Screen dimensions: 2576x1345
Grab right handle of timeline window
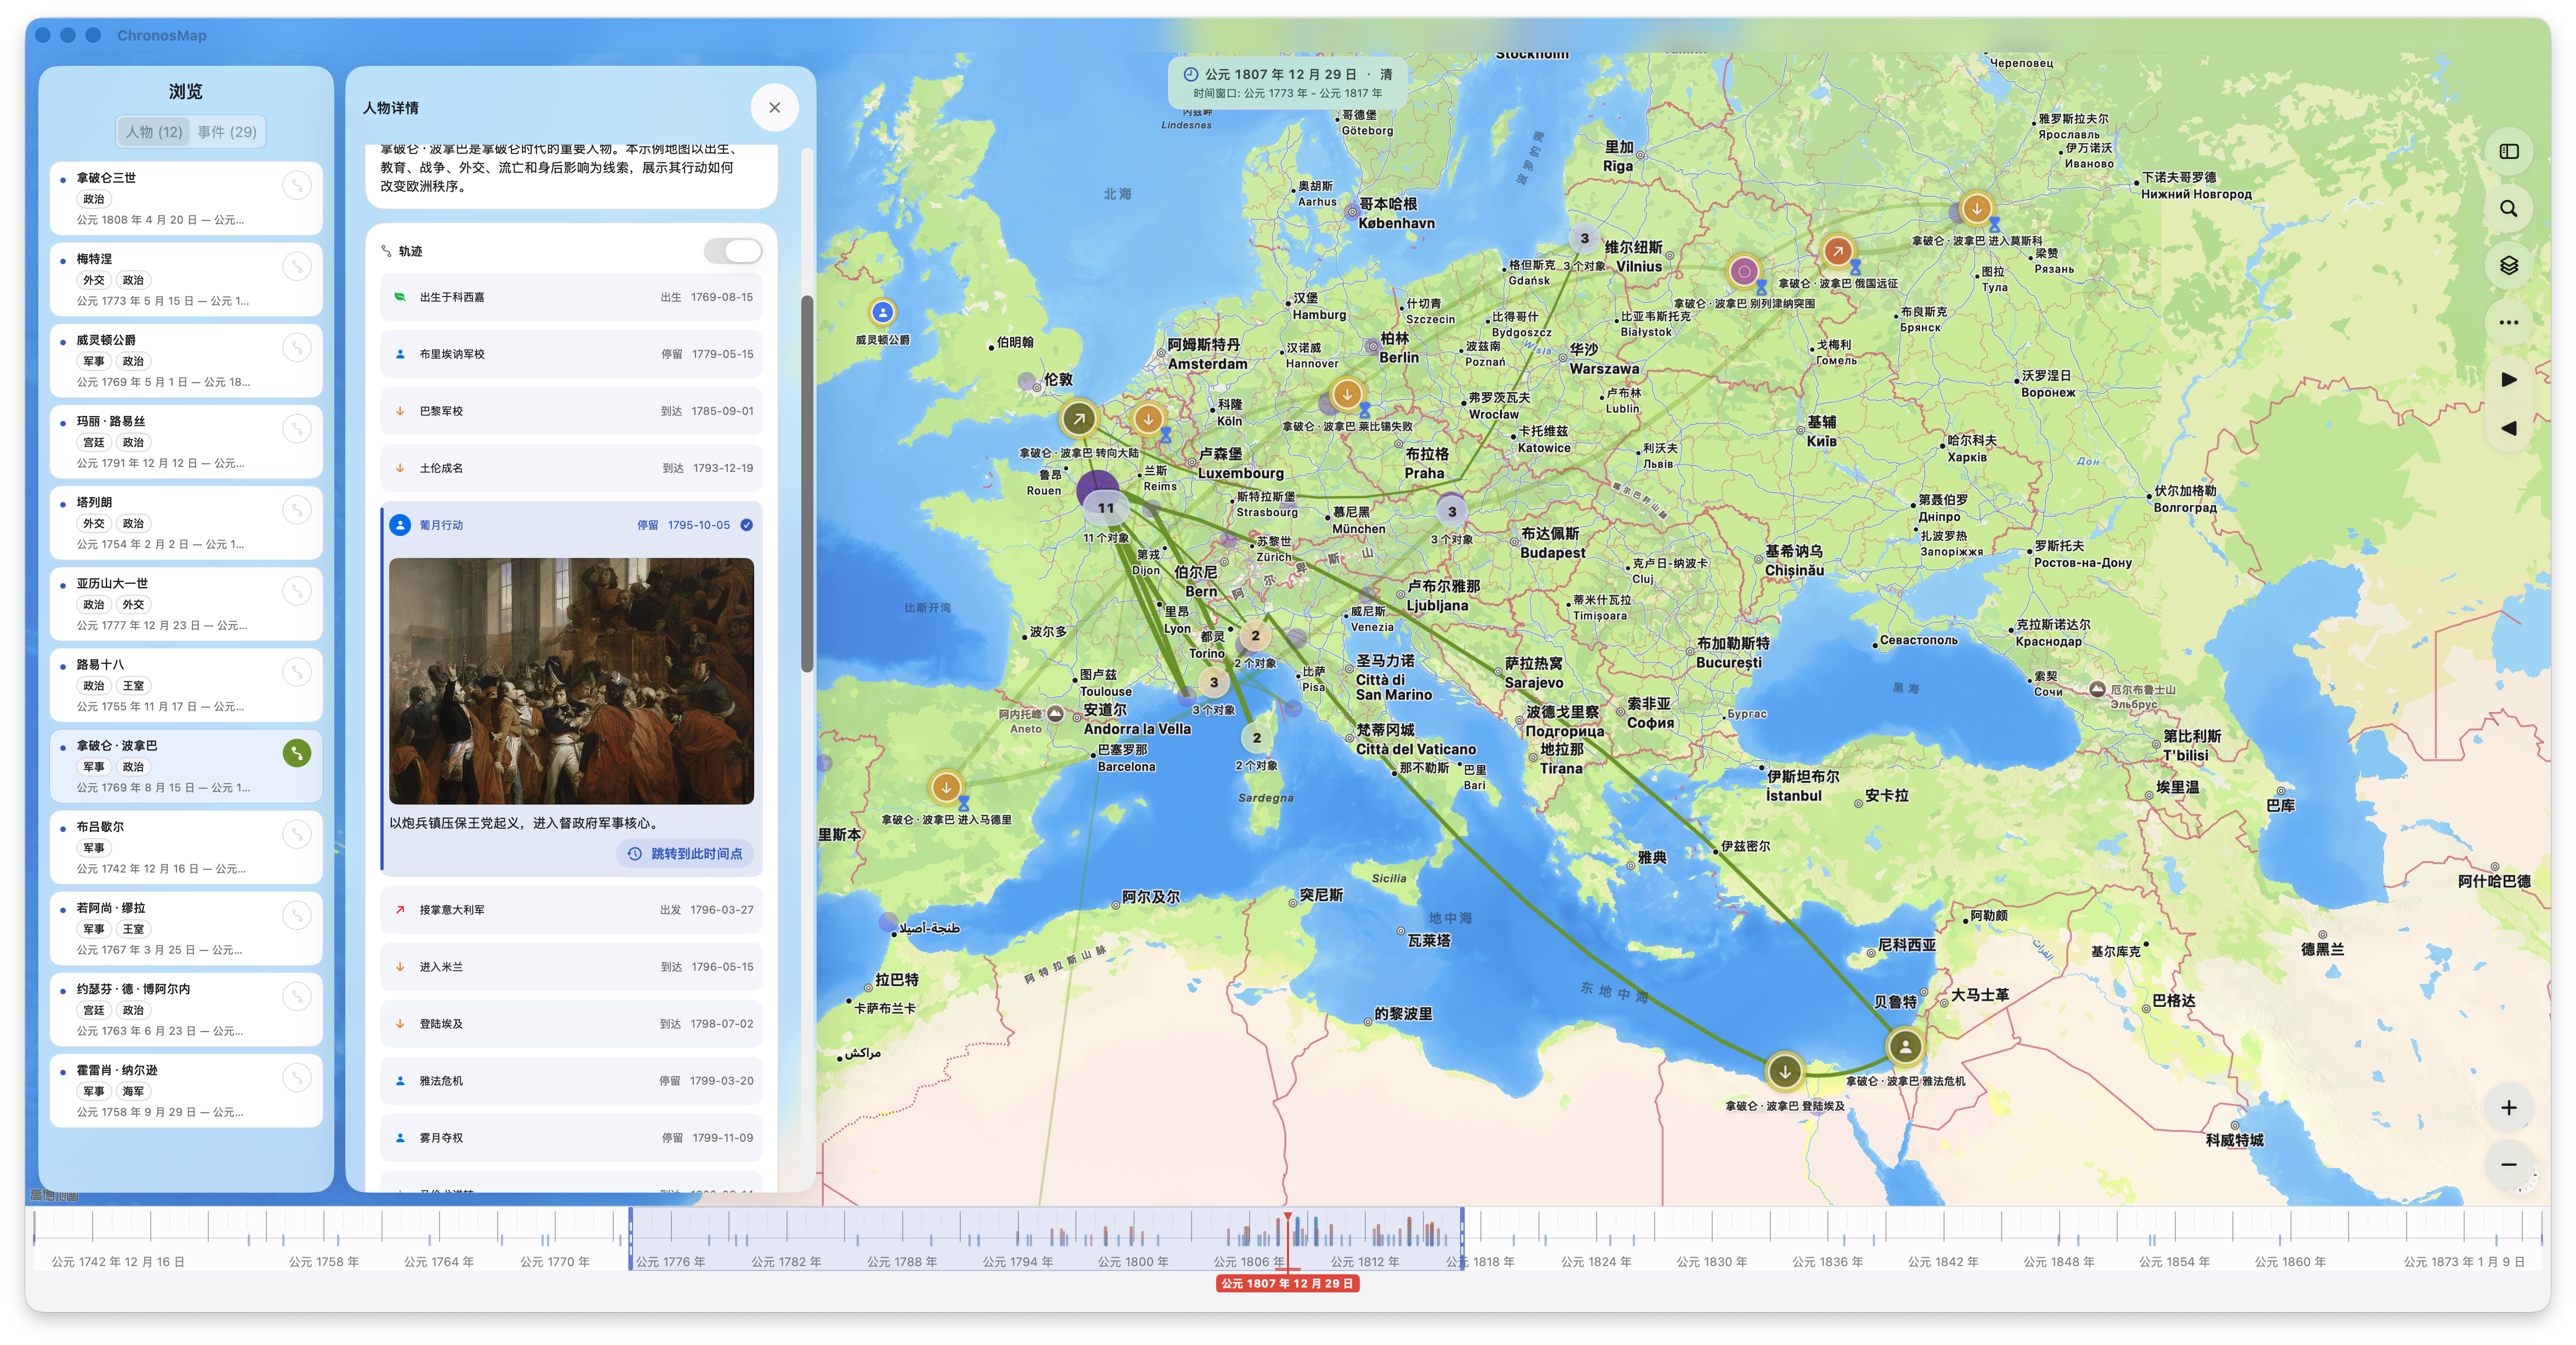1462,1239
